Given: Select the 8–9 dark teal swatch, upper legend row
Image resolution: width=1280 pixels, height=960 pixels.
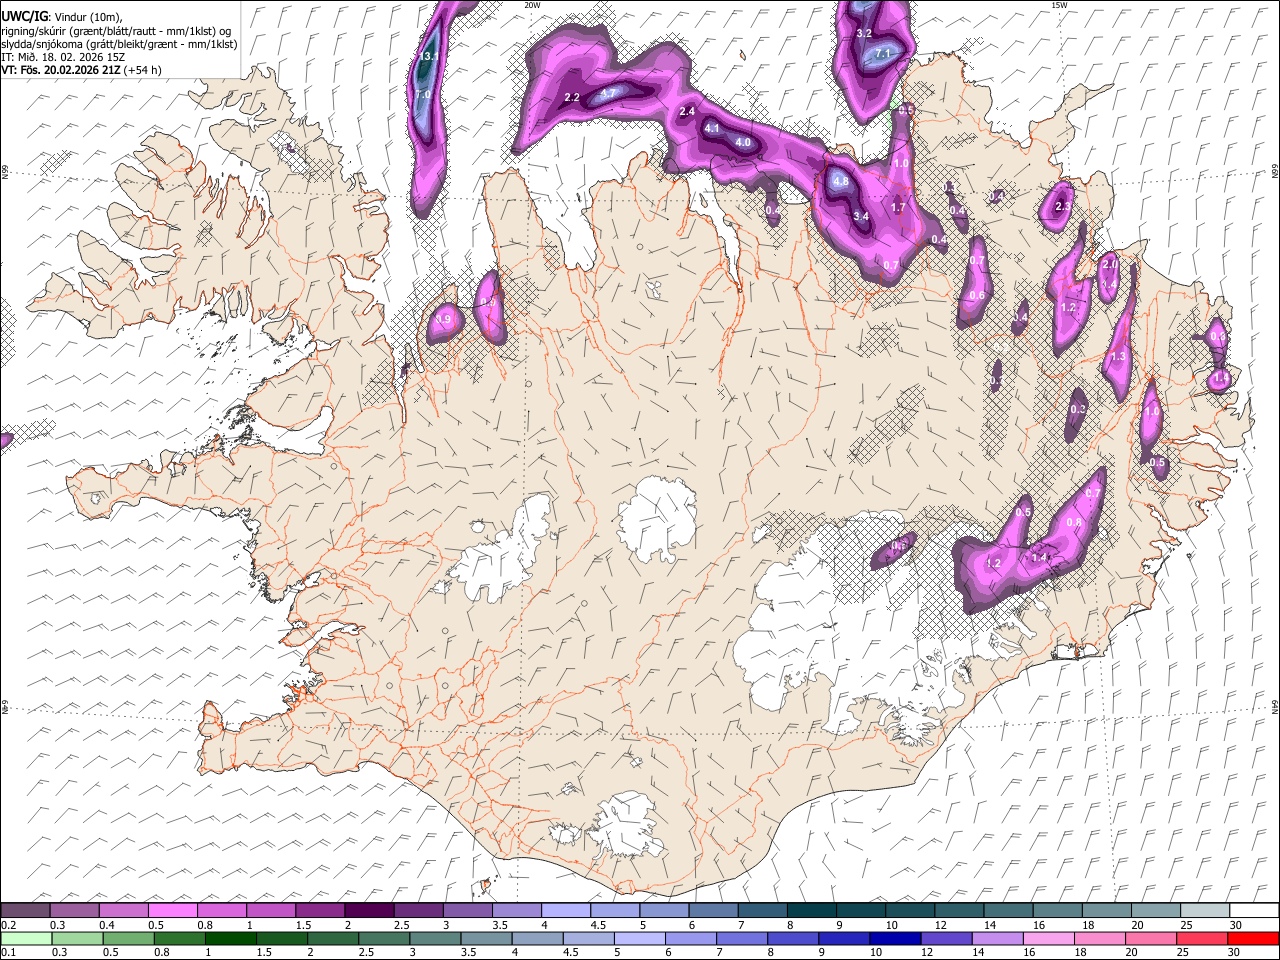Looking at the screenshot, I should pyautogui.click(x=811, y=910).
